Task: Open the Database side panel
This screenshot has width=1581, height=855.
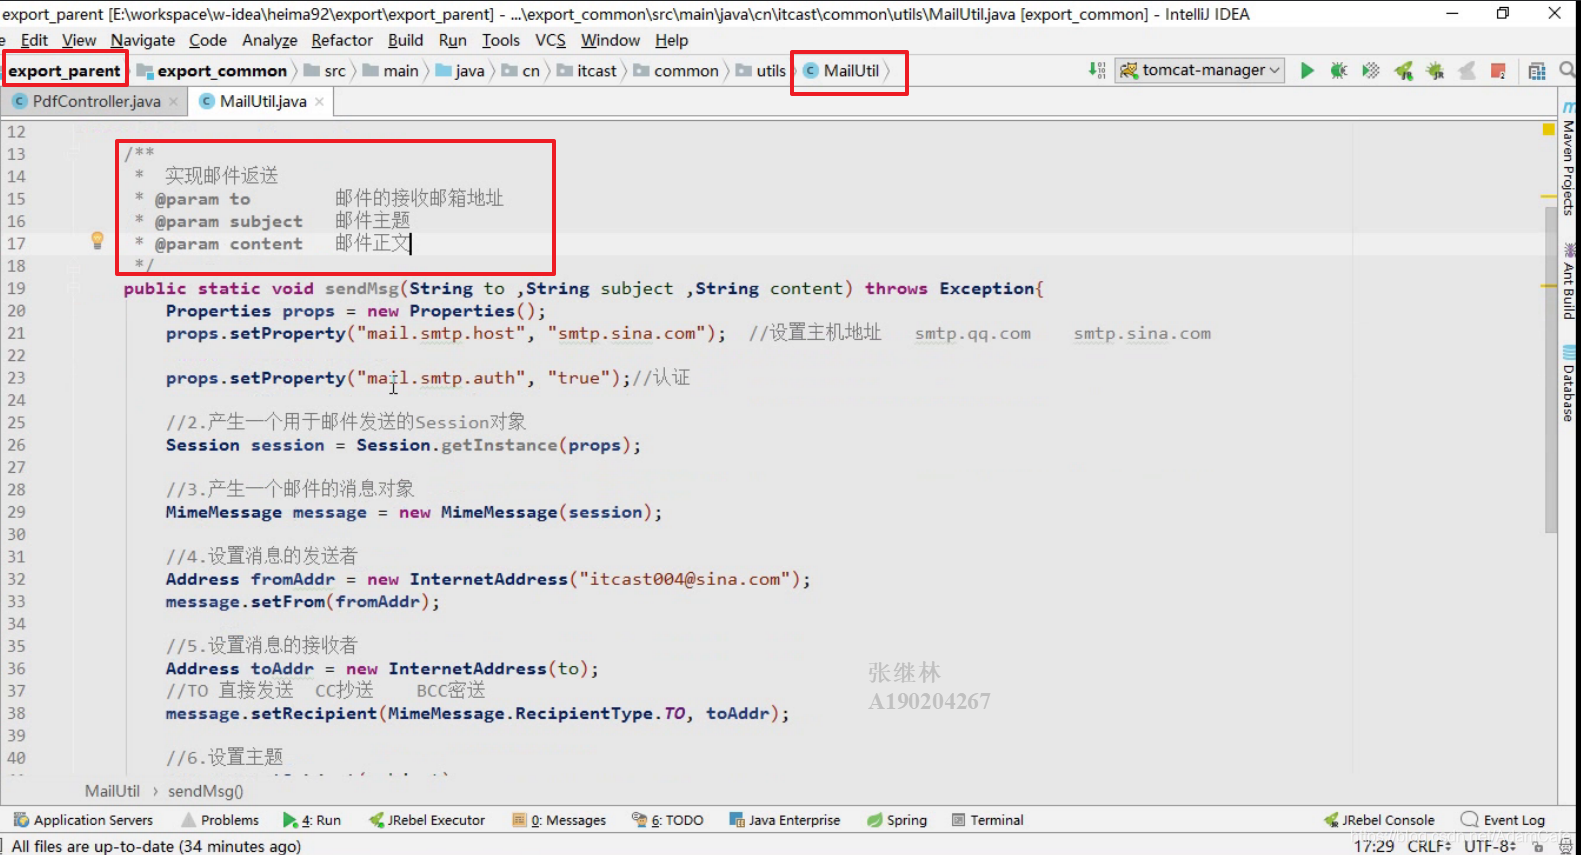Action: click(x=1569, y=384)
